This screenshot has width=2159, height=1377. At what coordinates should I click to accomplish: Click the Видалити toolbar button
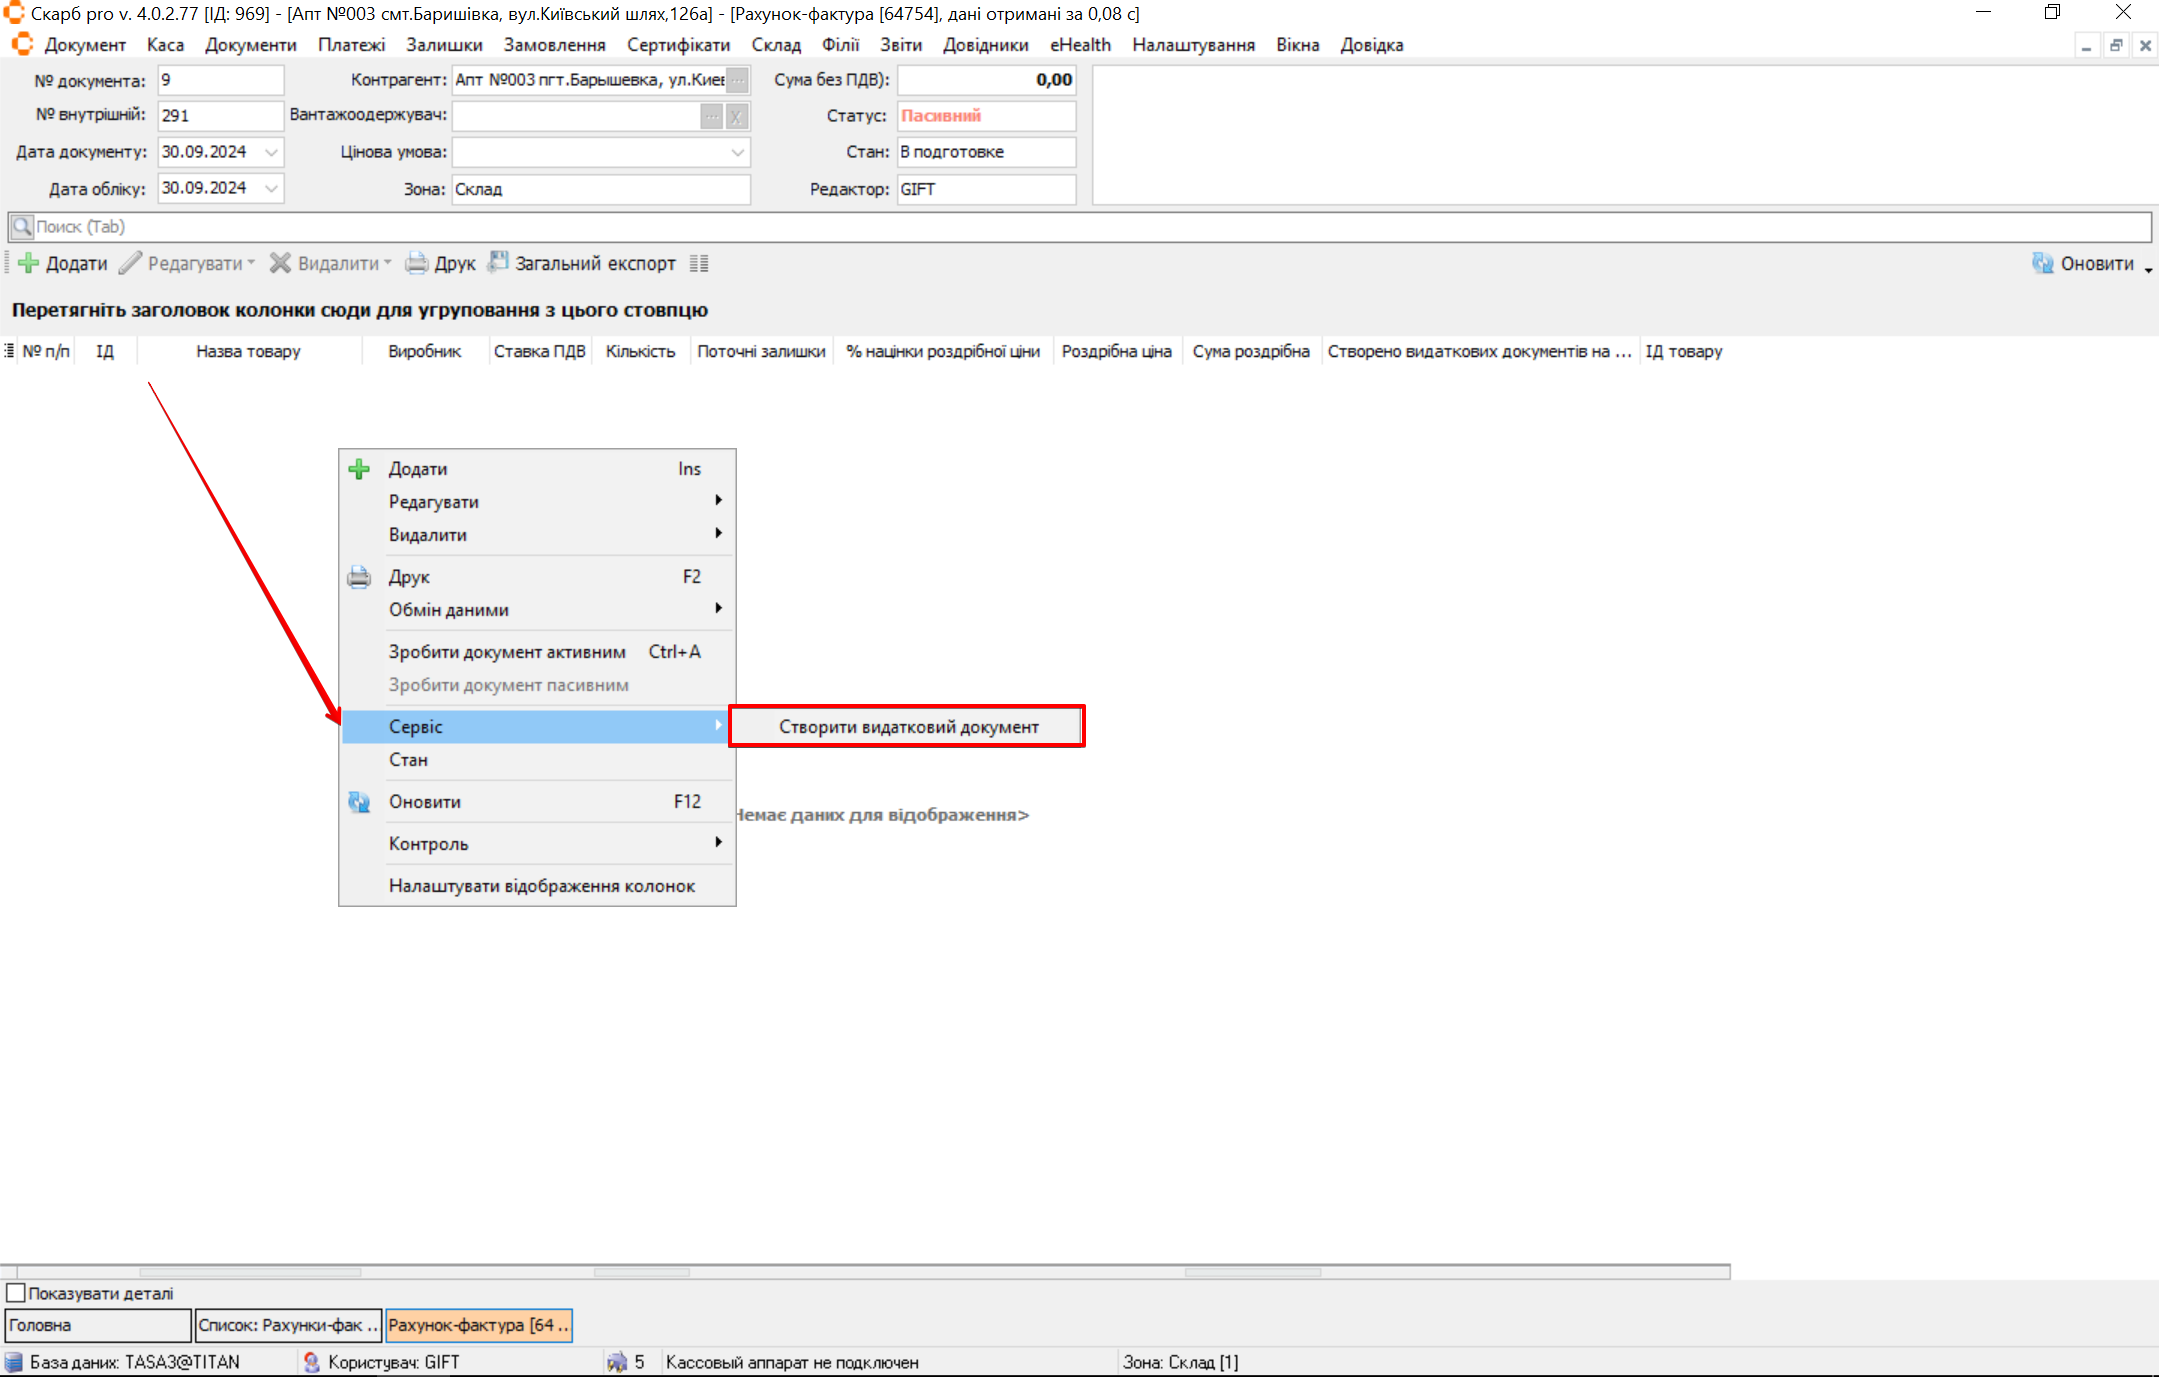pos(330,263)
